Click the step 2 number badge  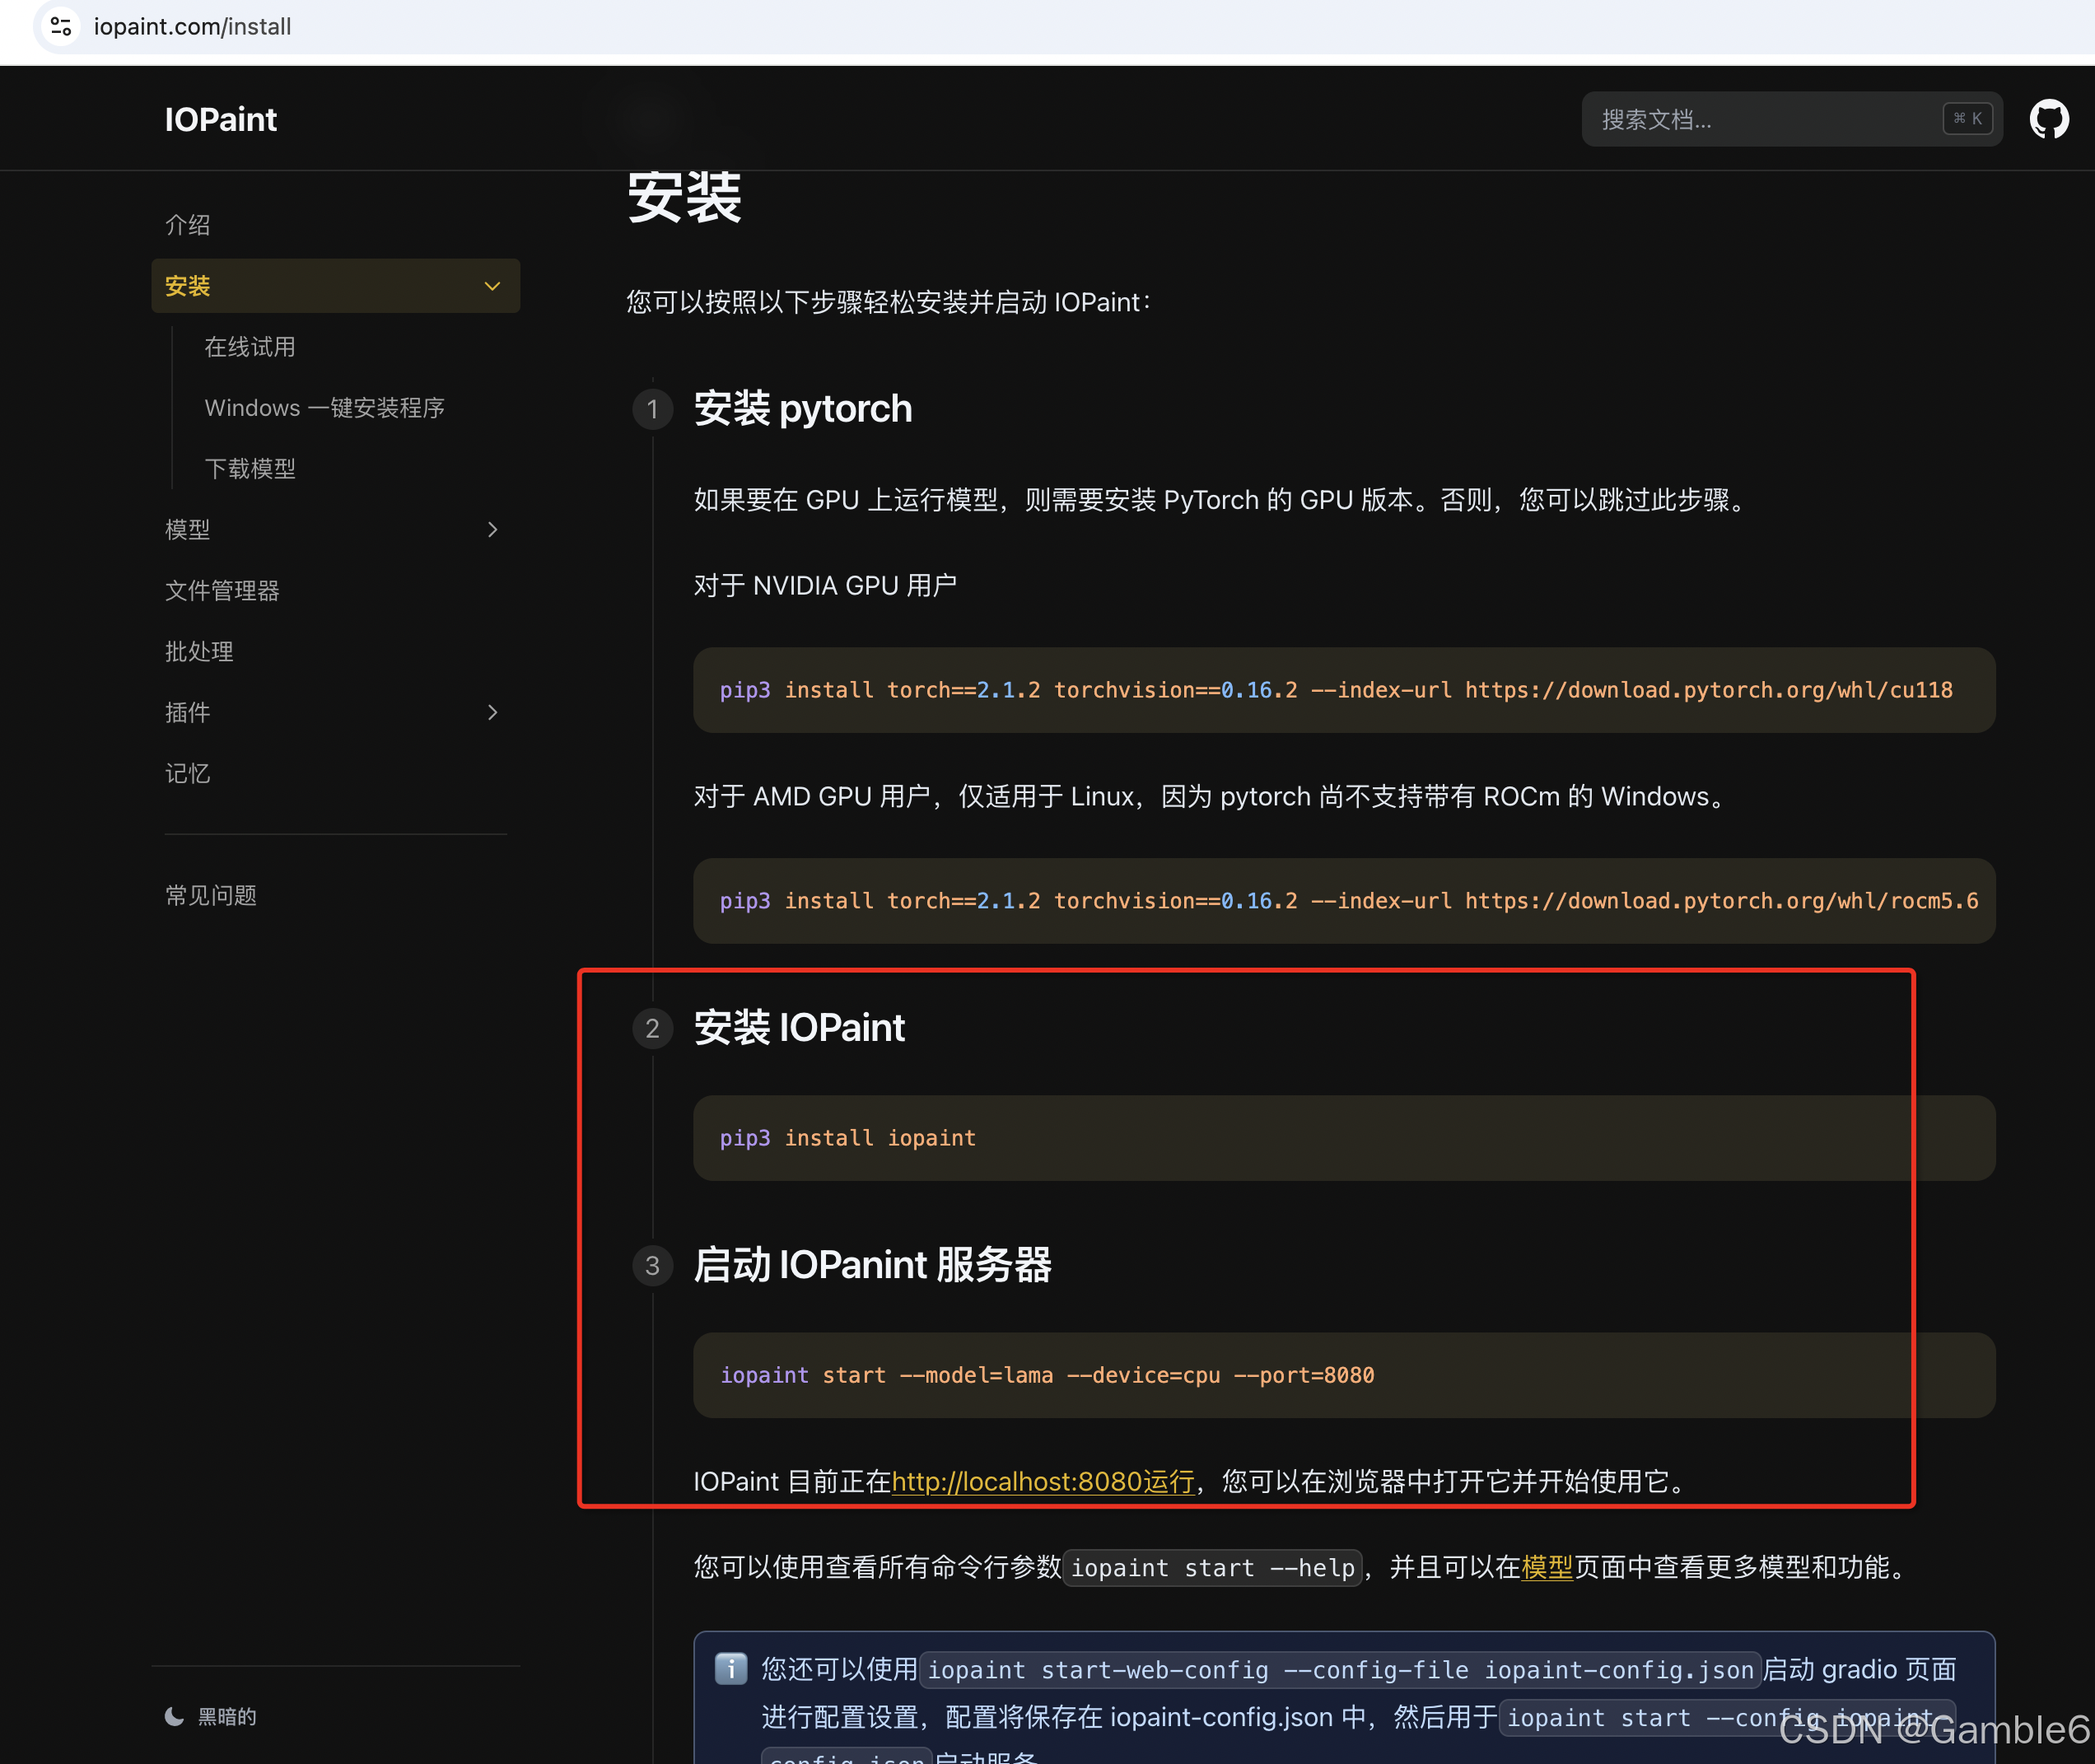[x=652, y=1028]
